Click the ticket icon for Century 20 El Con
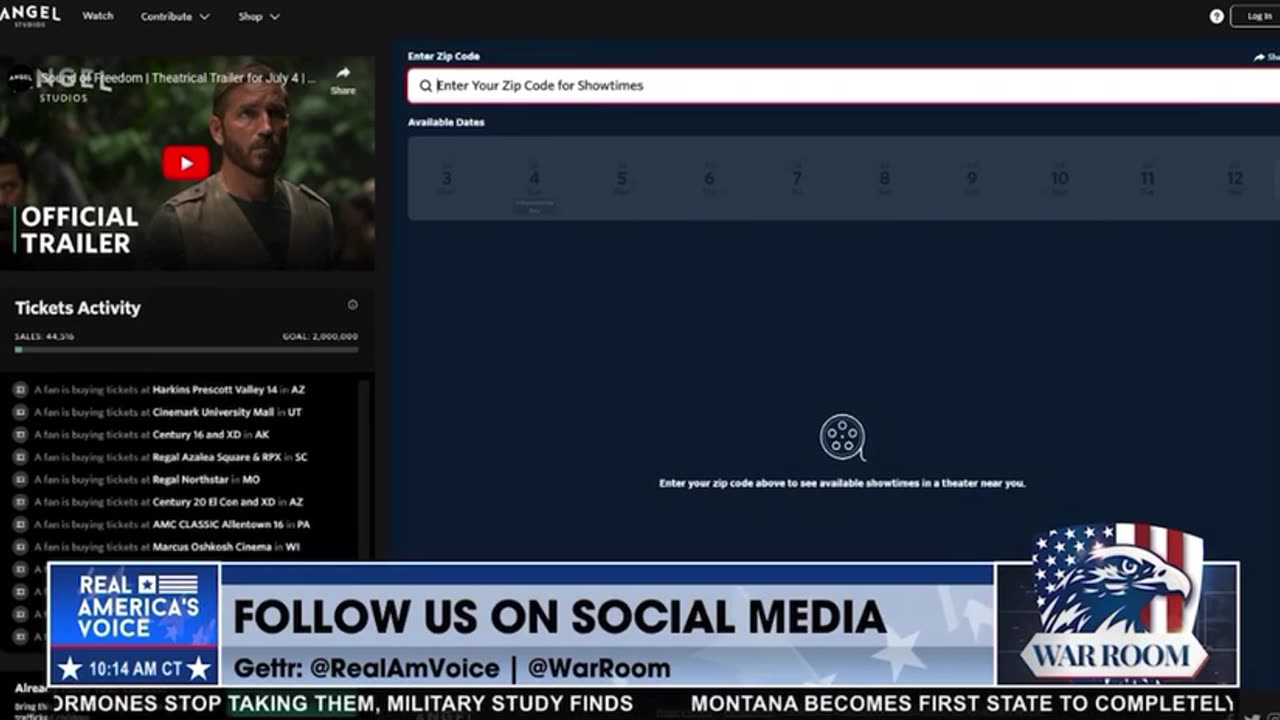The image size is (1280, 720). click(20, 502)
